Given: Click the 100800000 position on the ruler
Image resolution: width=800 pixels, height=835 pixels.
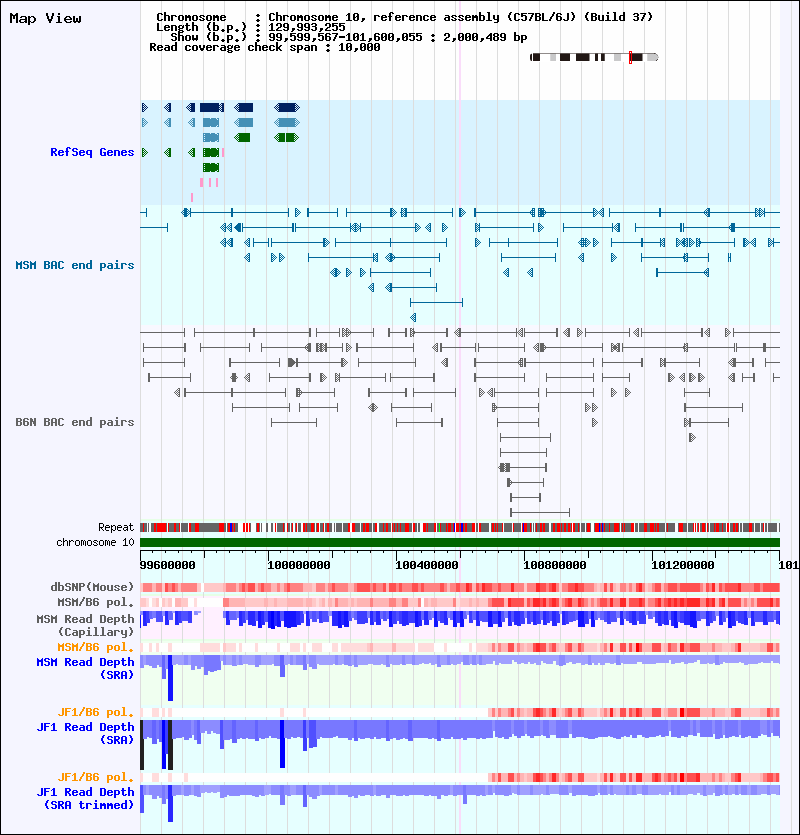Looking at the screenshot, I should 554,565.
